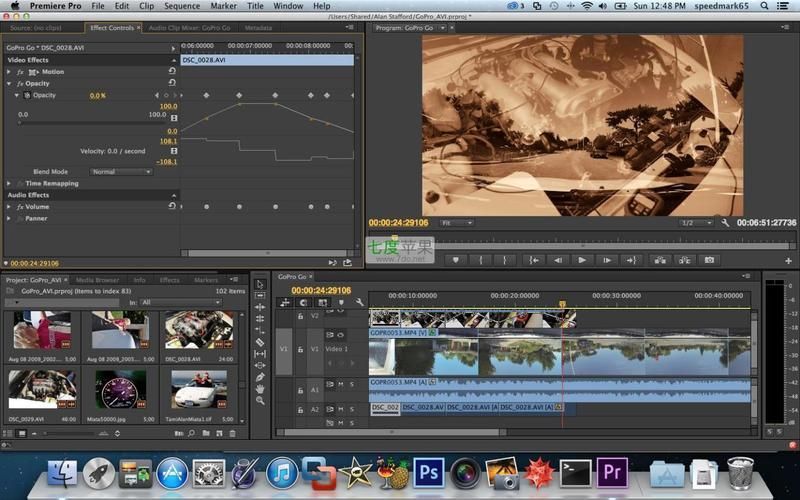Select the Razor tool in the tools panel

[260, 342]
